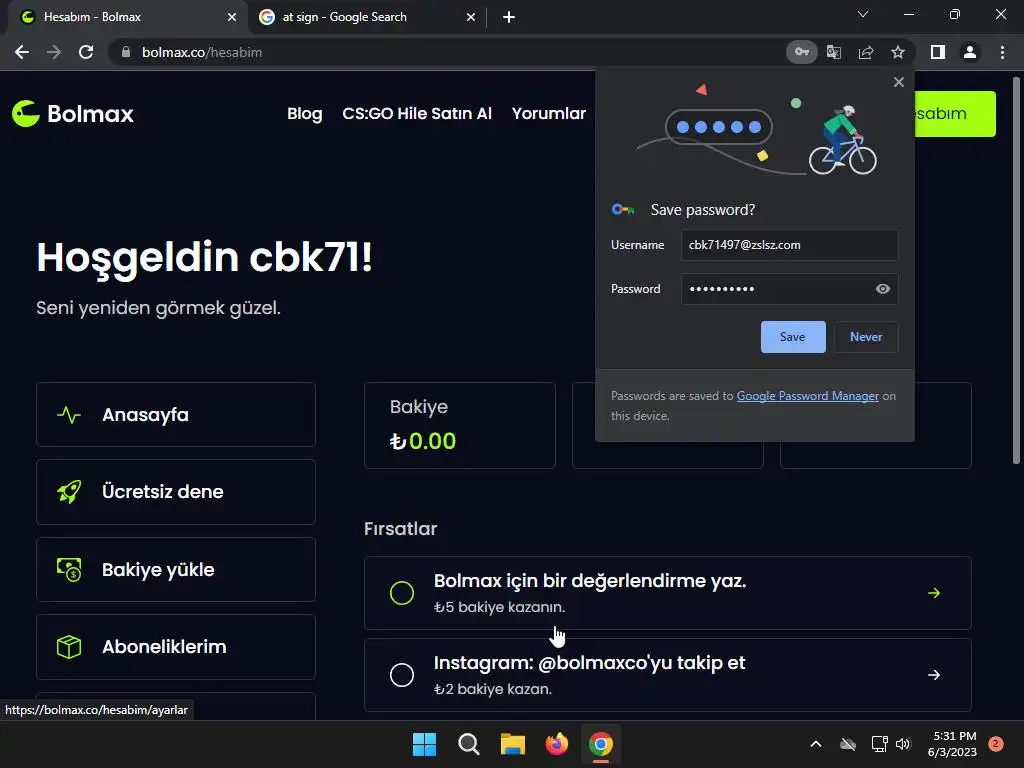Click the share page icon
Image resolution: width=1024 pixels, height=768 pixels.
tap(866, 52)
